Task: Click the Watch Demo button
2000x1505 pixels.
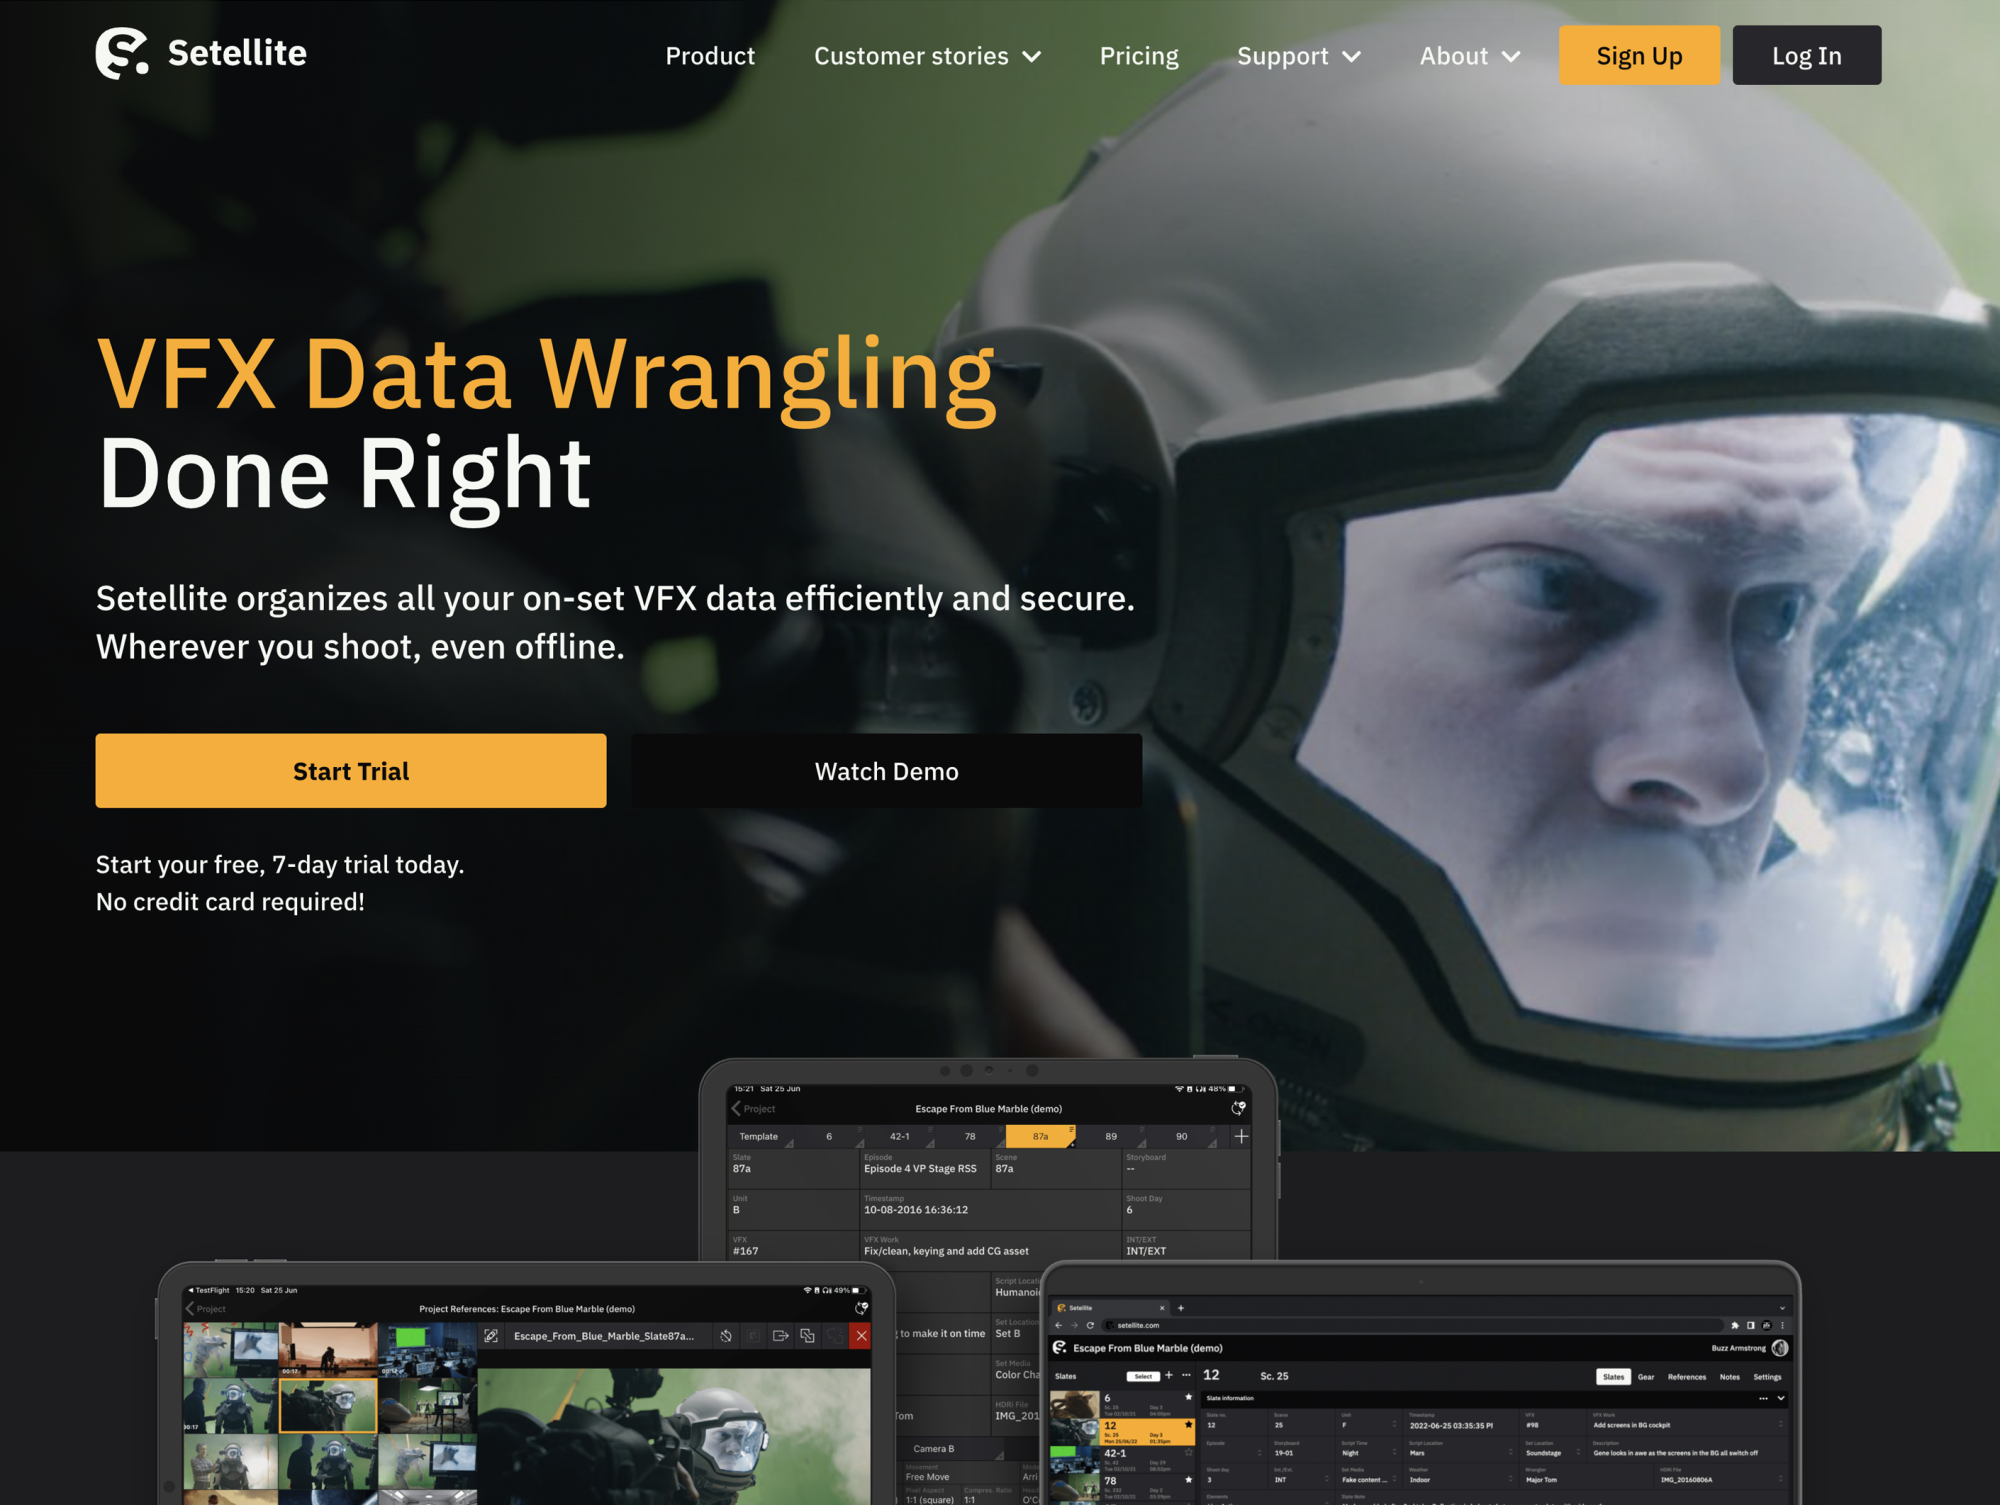Action: pos(887,771)
